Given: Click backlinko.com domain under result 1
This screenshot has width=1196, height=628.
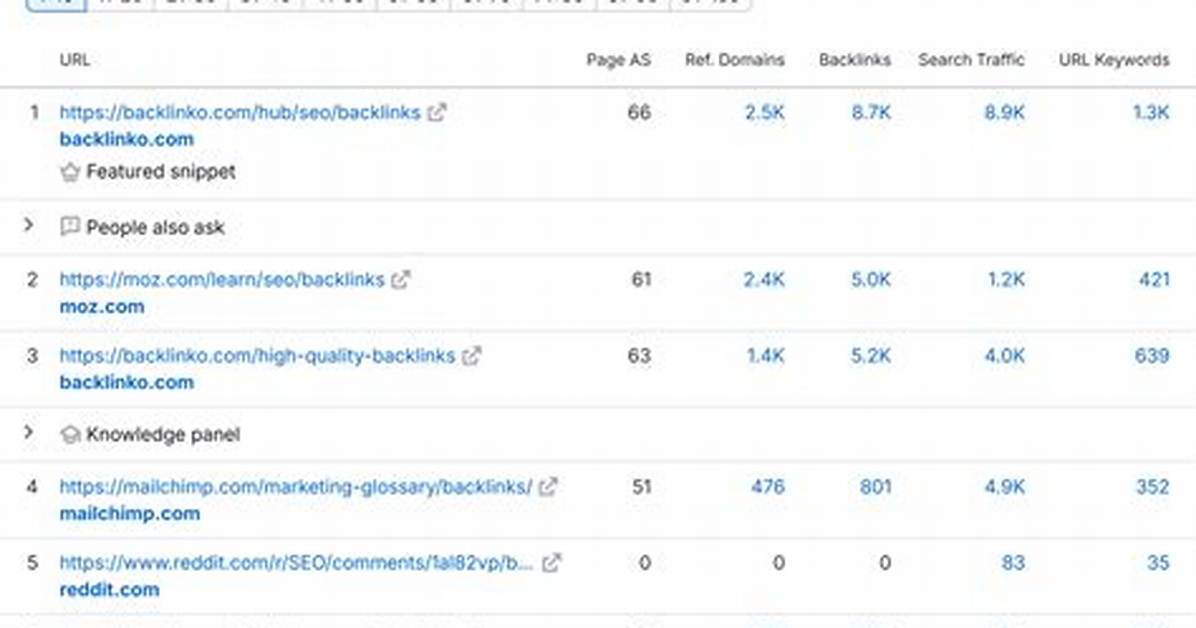Looking at the screenshot, I should [127, 139].
